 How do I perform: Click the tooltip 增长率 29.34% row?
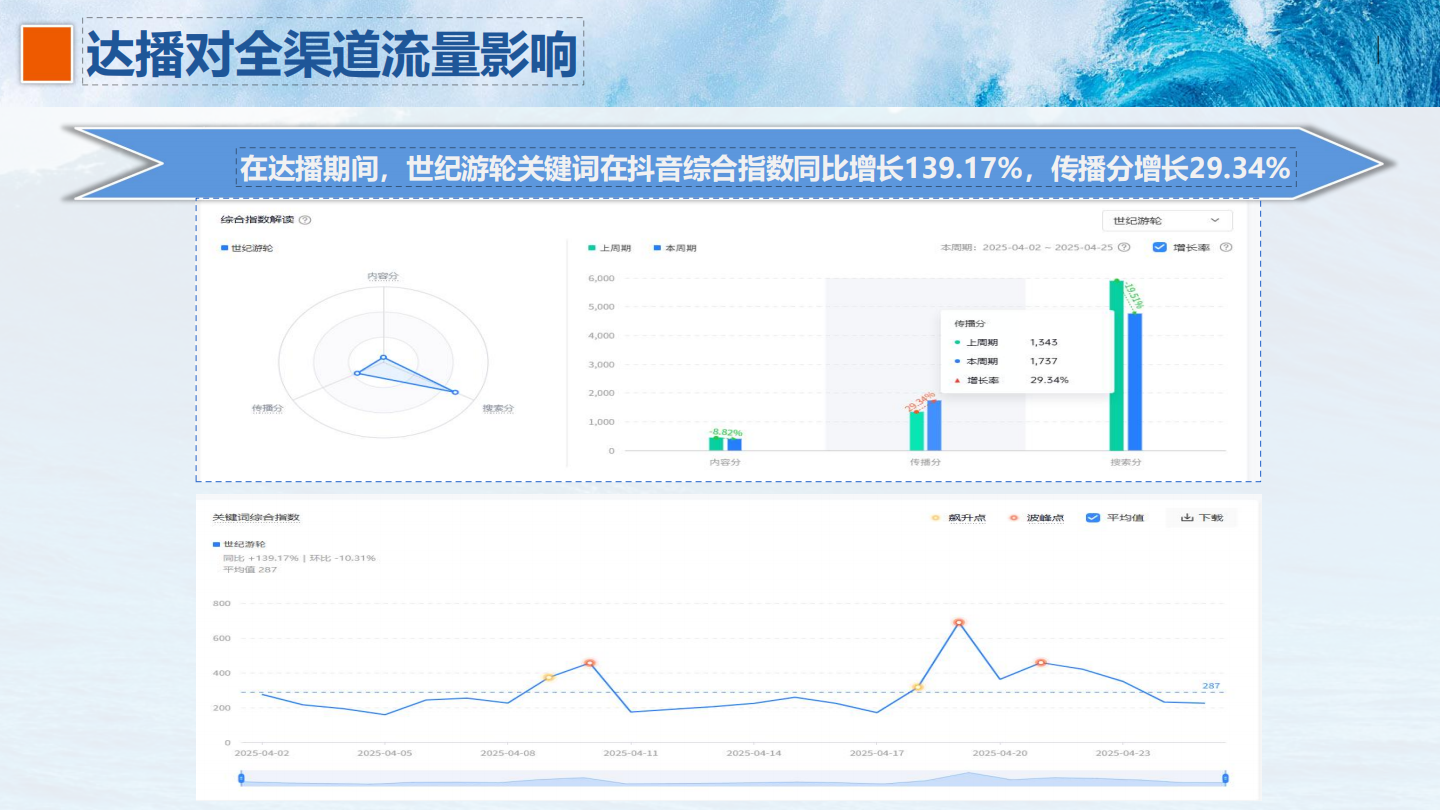(x=1011, y=380)
